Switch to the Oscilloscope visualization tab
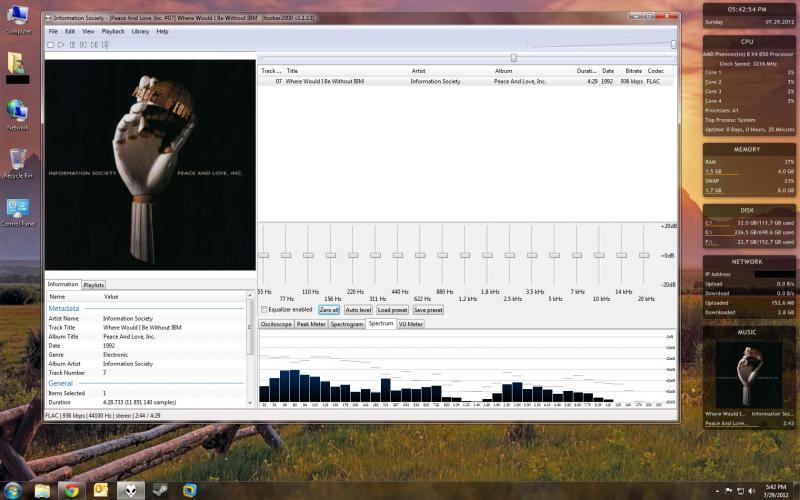This screenshot has width=800, height=500. coord(276,324)
